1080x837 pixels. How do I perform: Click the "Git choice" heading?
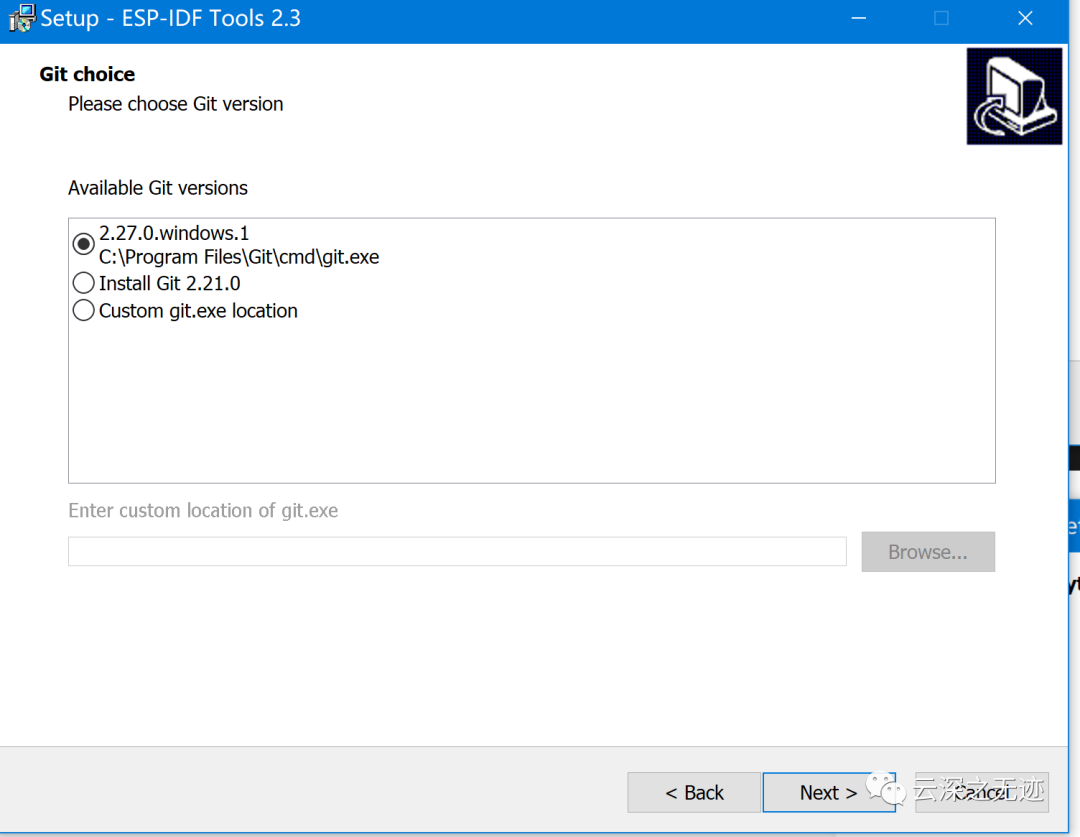[x=87, y=74]
